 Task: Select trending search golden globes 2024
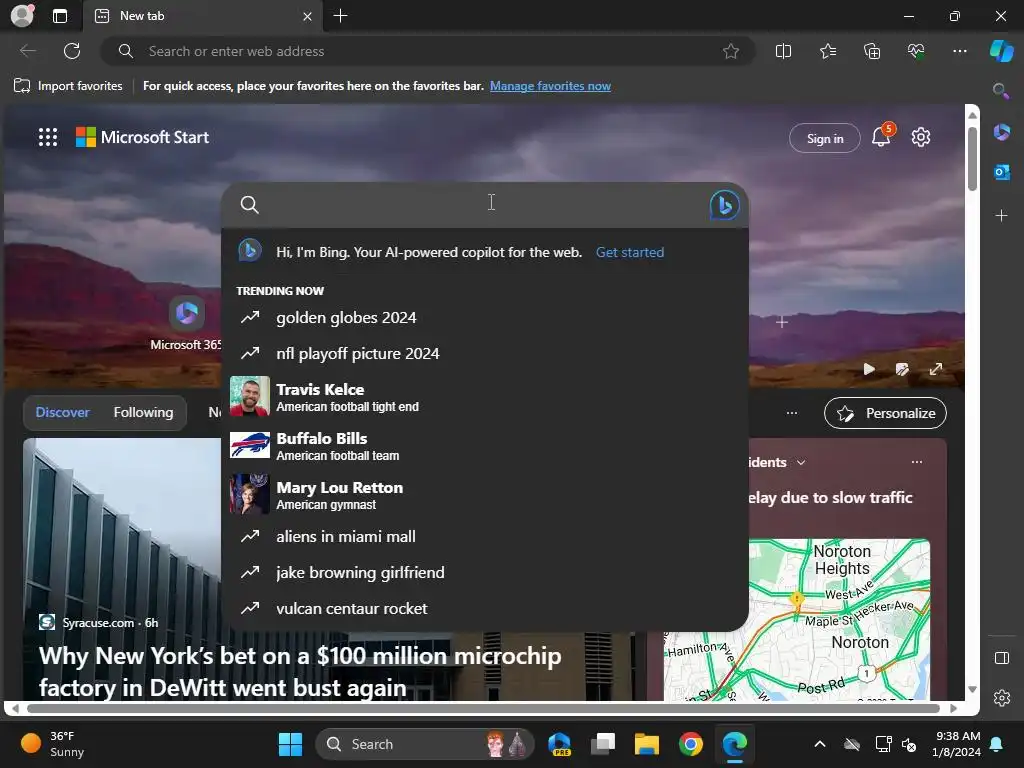tap(485, 317)
